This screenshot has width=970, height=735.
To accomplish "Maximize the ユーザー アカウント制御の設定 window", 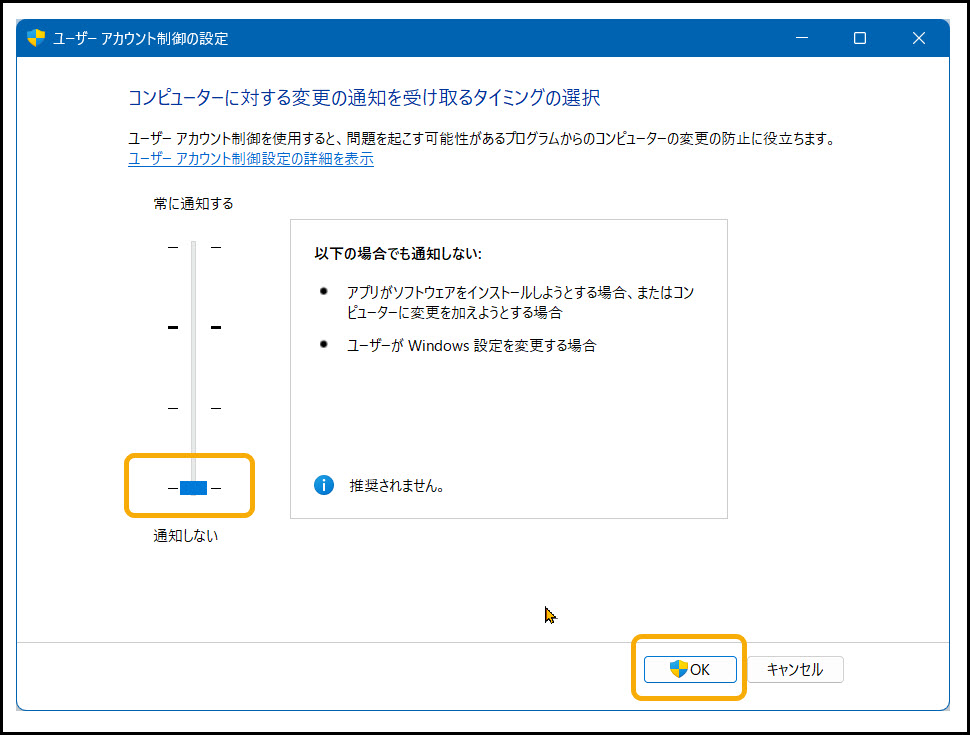I will [860, 38].
